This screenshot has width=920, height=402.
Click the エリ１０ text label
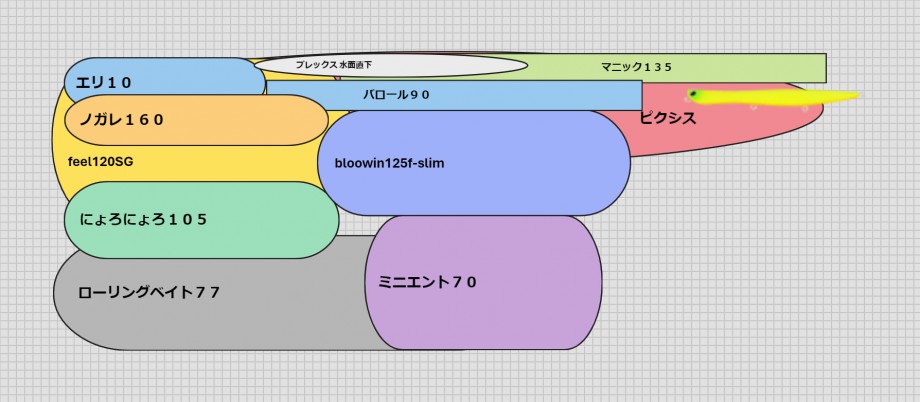pyautogui.click(x=103, y=83)
